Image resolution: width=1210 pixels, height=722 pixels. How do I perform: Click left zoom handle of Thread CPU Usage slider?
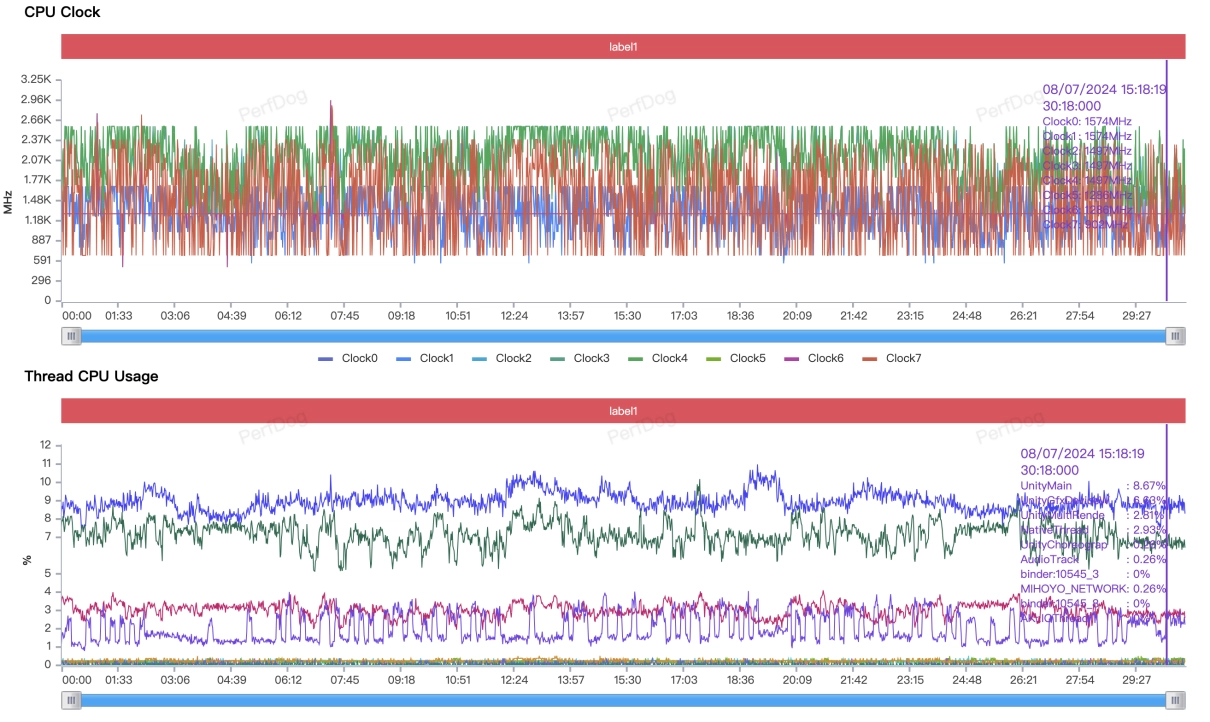tap(71, 701)
